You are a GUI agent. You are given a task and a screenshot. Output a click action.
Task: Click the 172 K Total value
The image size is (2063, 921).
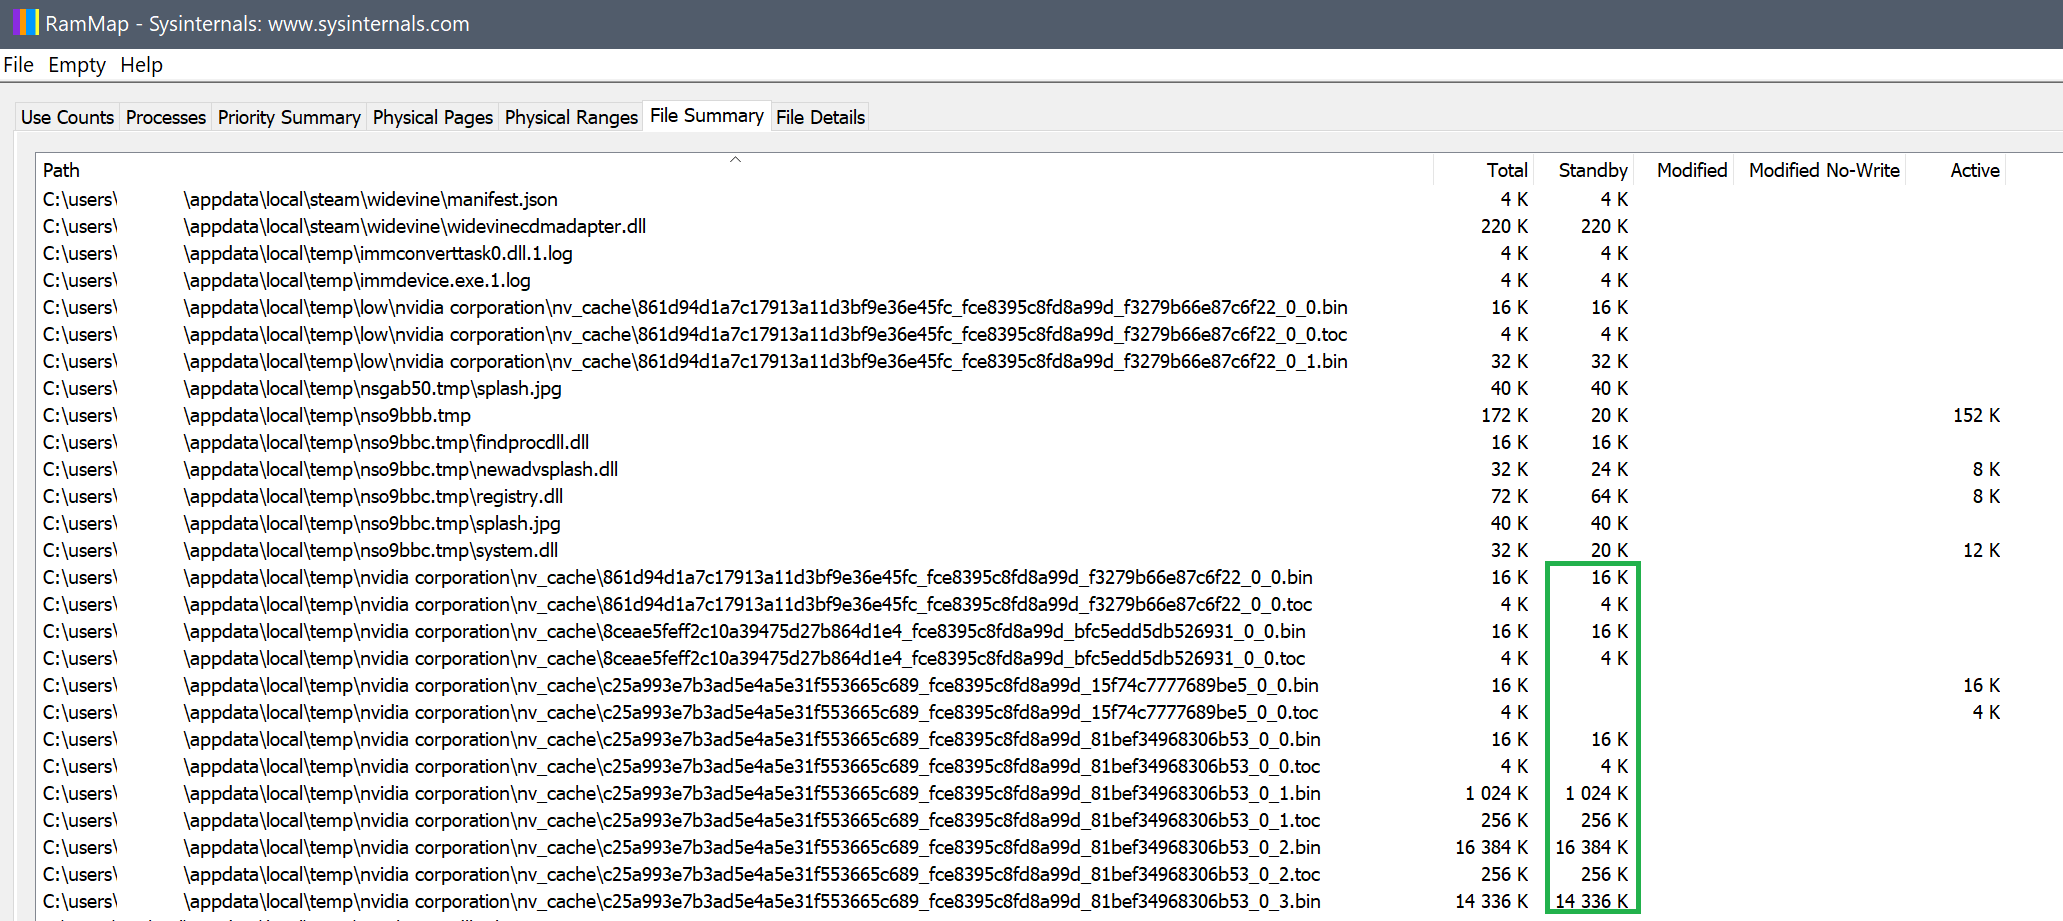[x=1504, y=415]
